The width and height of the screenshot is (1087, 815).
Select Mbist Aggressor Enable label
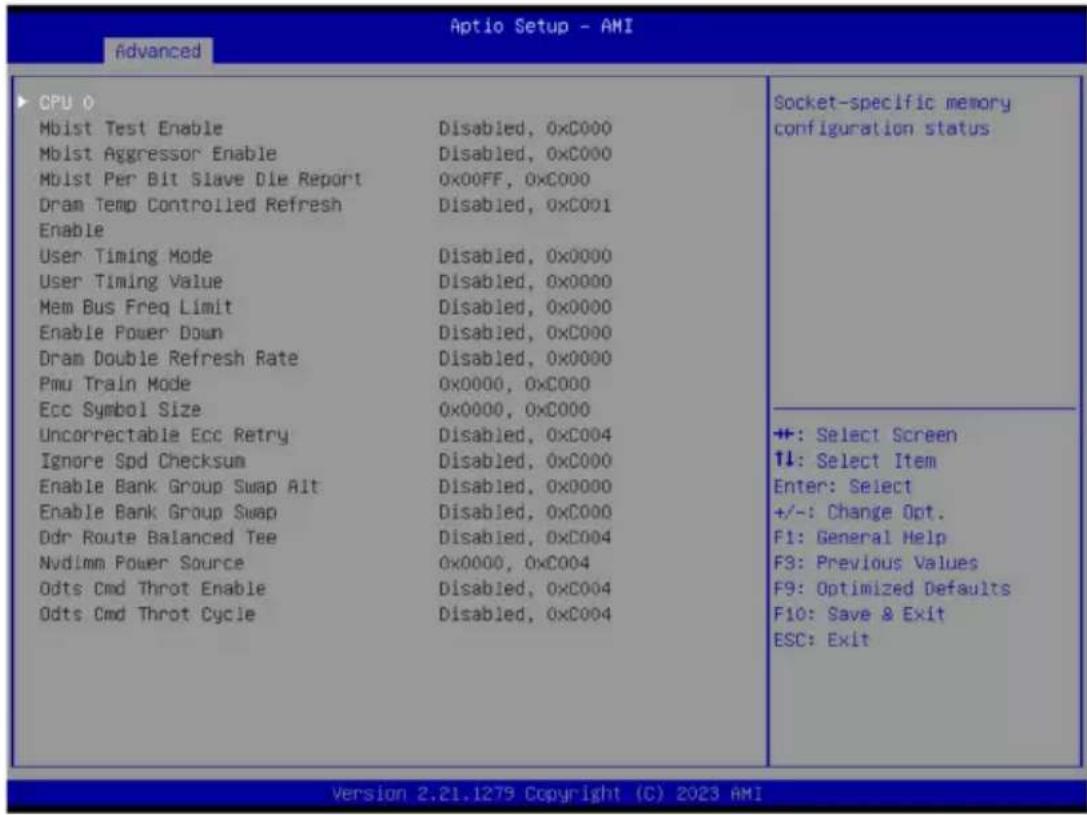point(158,154)
